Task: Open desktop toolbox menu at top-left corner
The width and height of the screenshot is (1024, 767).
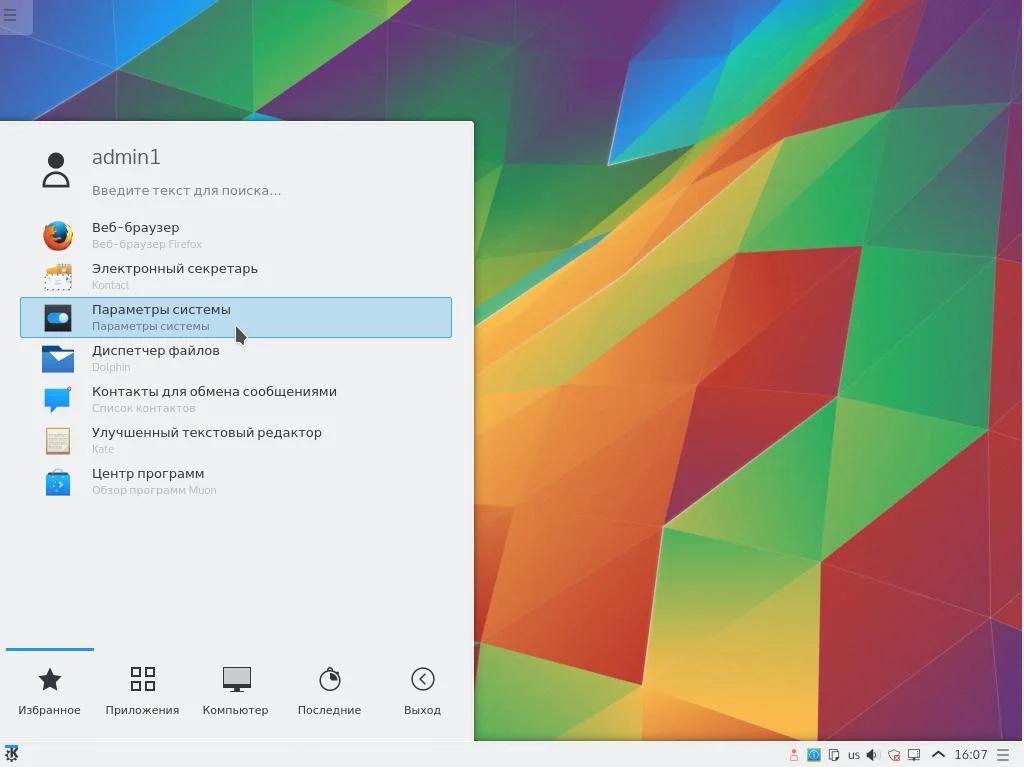Action: 11,13
